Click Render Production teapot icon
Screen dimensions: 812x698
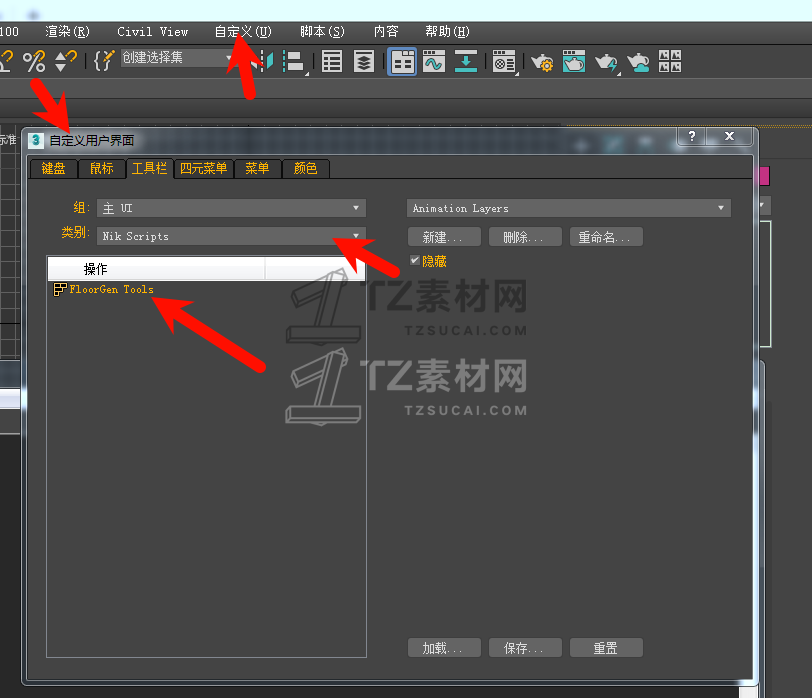pyautogui.click(x=606, y=62)
